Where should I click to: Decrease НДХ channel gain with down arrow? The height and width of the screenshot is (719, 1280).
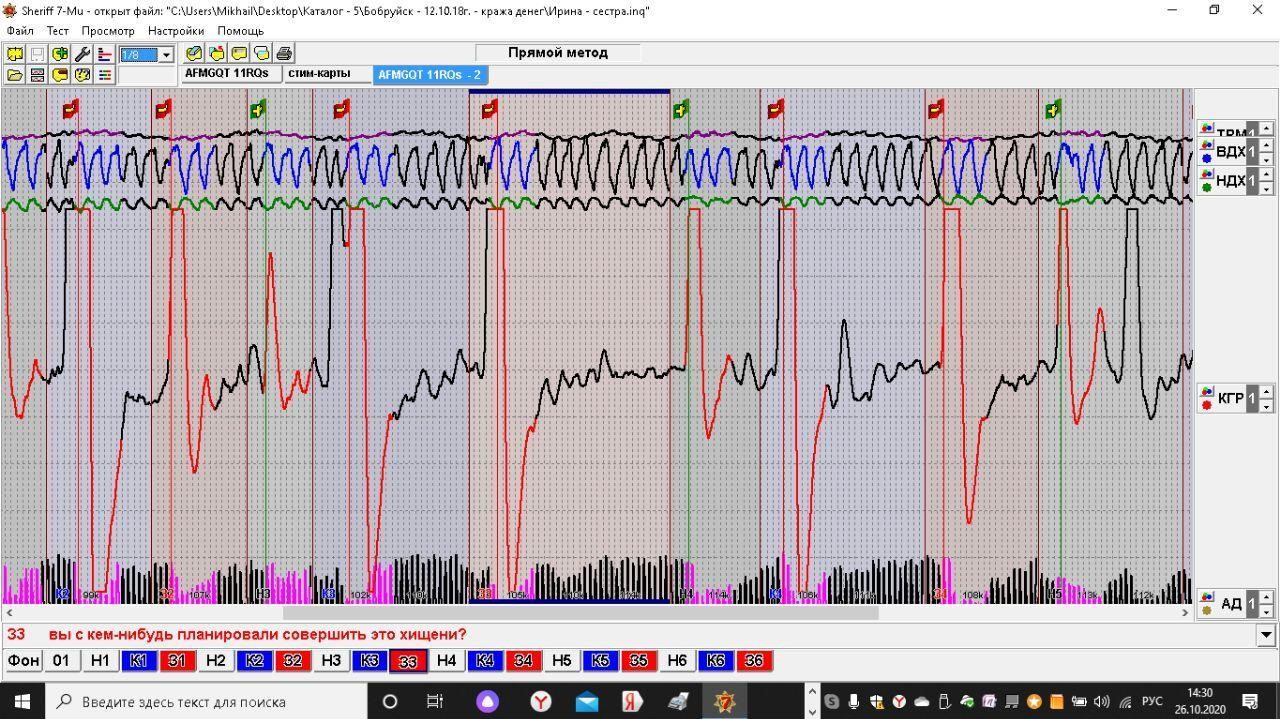pyautogui.click(x=1266, y=188)
